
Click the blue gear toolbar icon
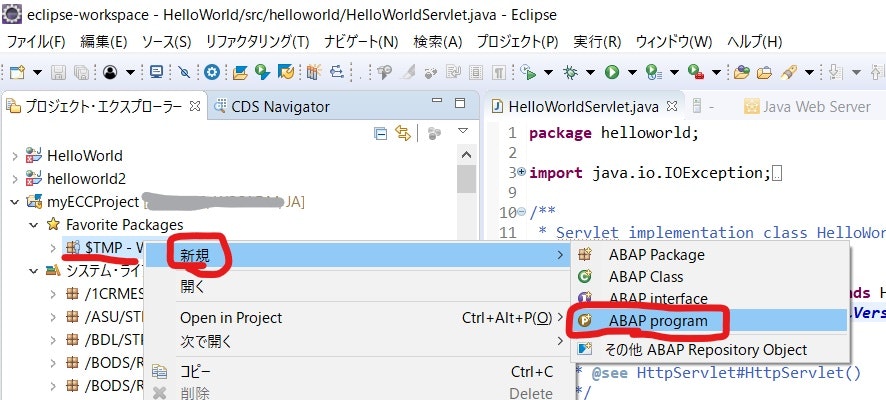212,72
